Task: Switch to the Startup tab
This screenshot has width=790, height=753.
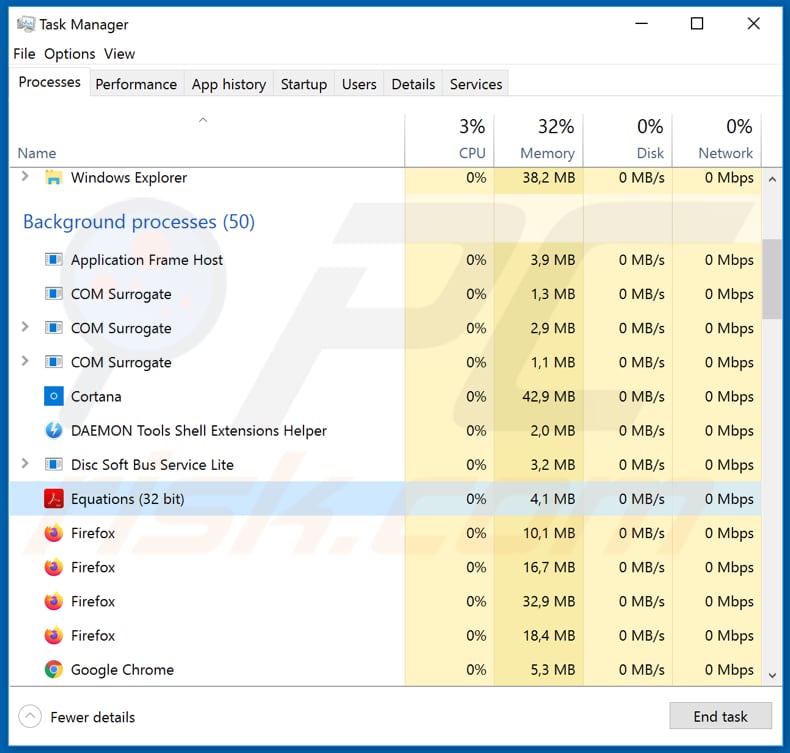Action: pos(304,84)
